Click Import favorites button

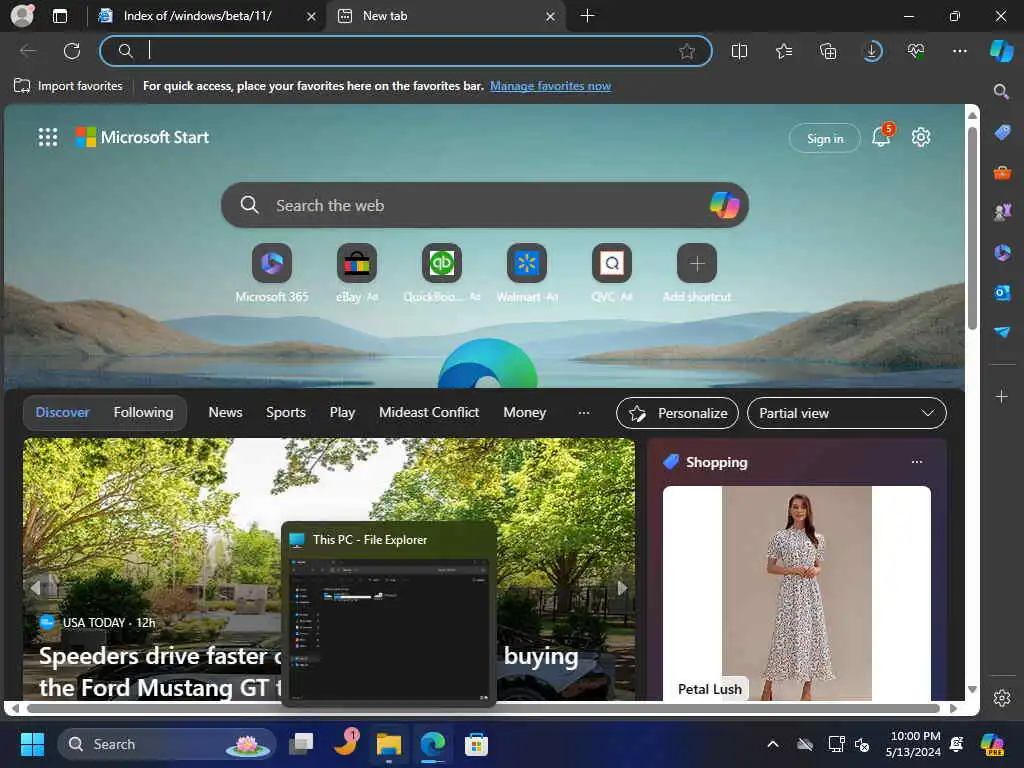click(68, 86)
